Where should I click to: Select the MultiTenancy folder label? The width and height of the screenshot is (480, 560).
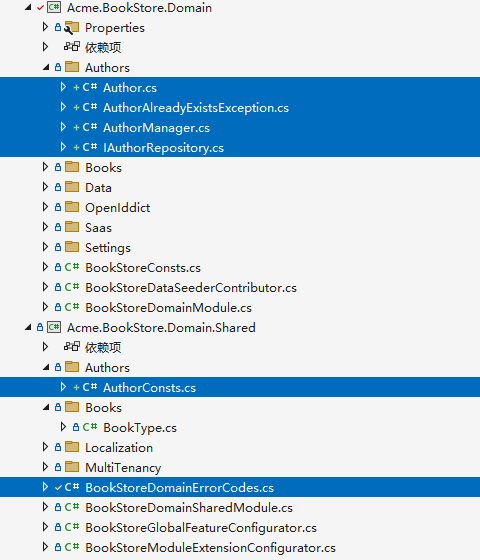pos(123,468)
